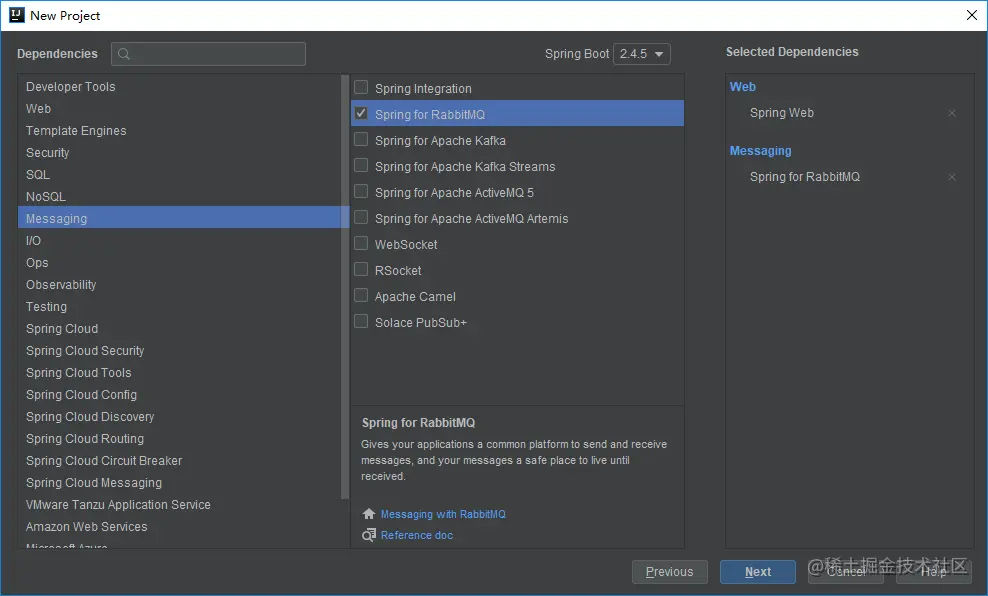Select Spring Web in Selected Dependencies

tap(782, 113)
